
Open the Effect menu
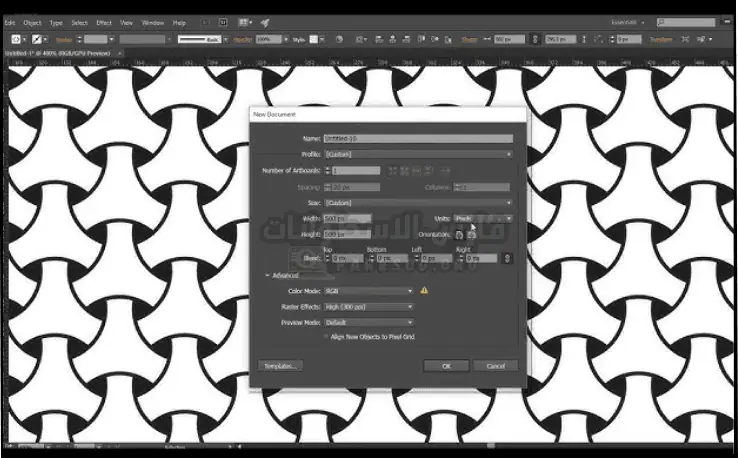(x=104, y=21)
